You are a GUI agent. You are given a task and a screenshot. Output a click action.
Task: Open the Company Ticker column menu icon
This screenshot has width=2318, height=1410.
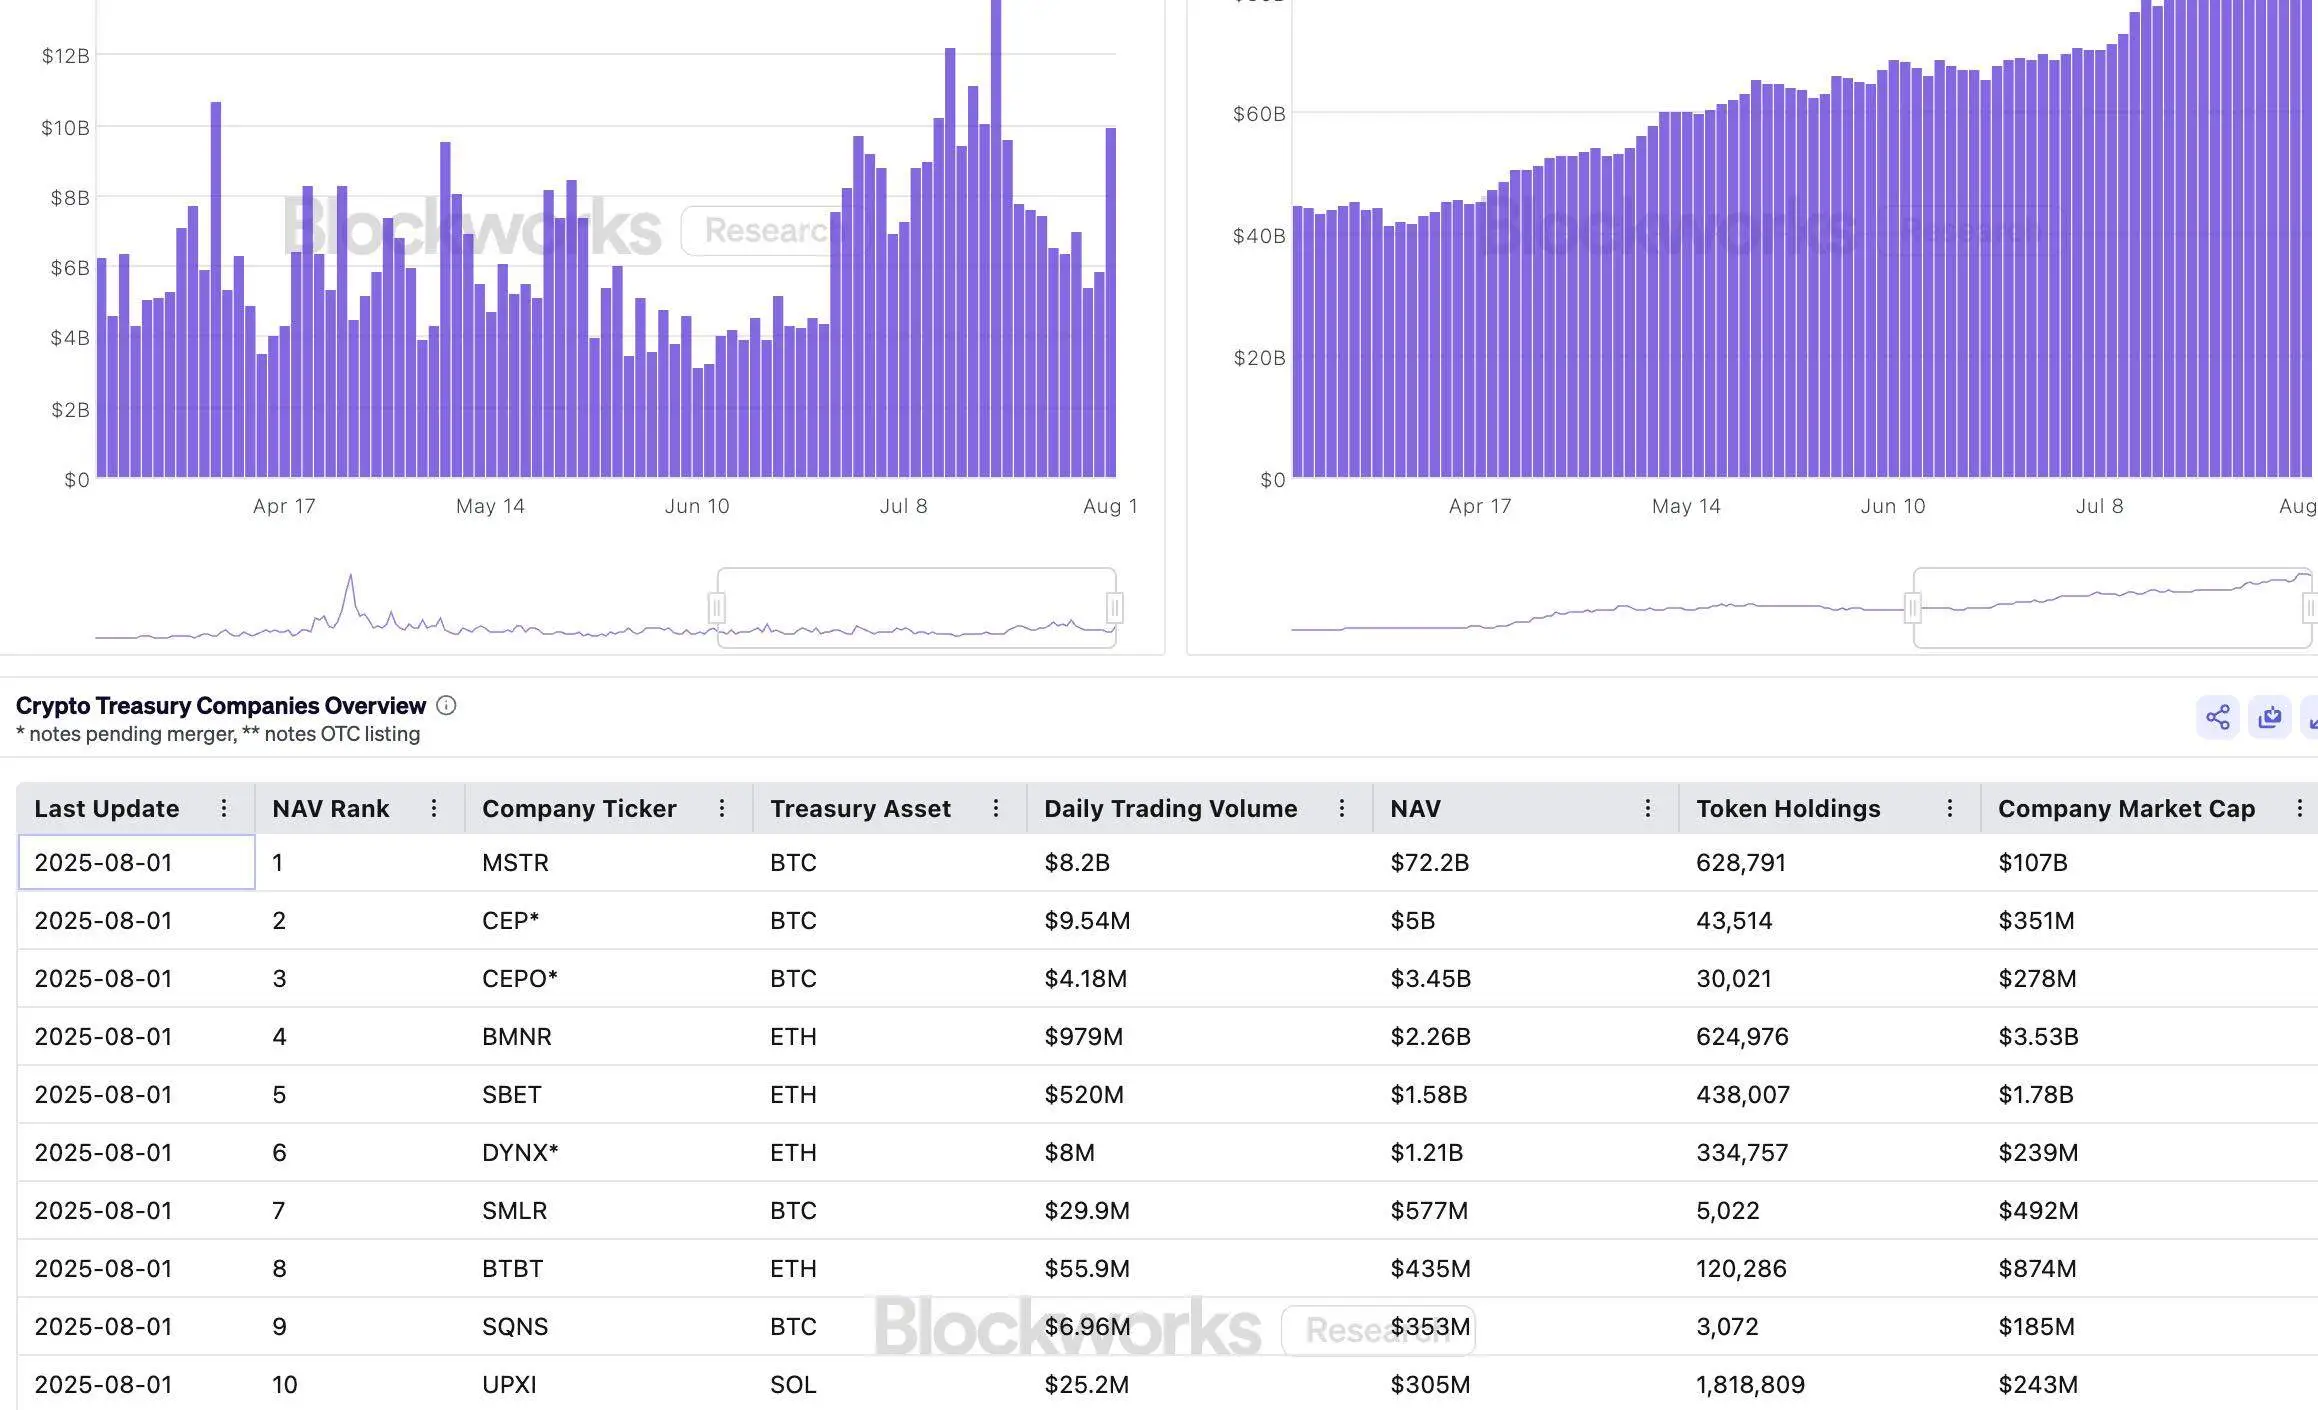[722, 808]
